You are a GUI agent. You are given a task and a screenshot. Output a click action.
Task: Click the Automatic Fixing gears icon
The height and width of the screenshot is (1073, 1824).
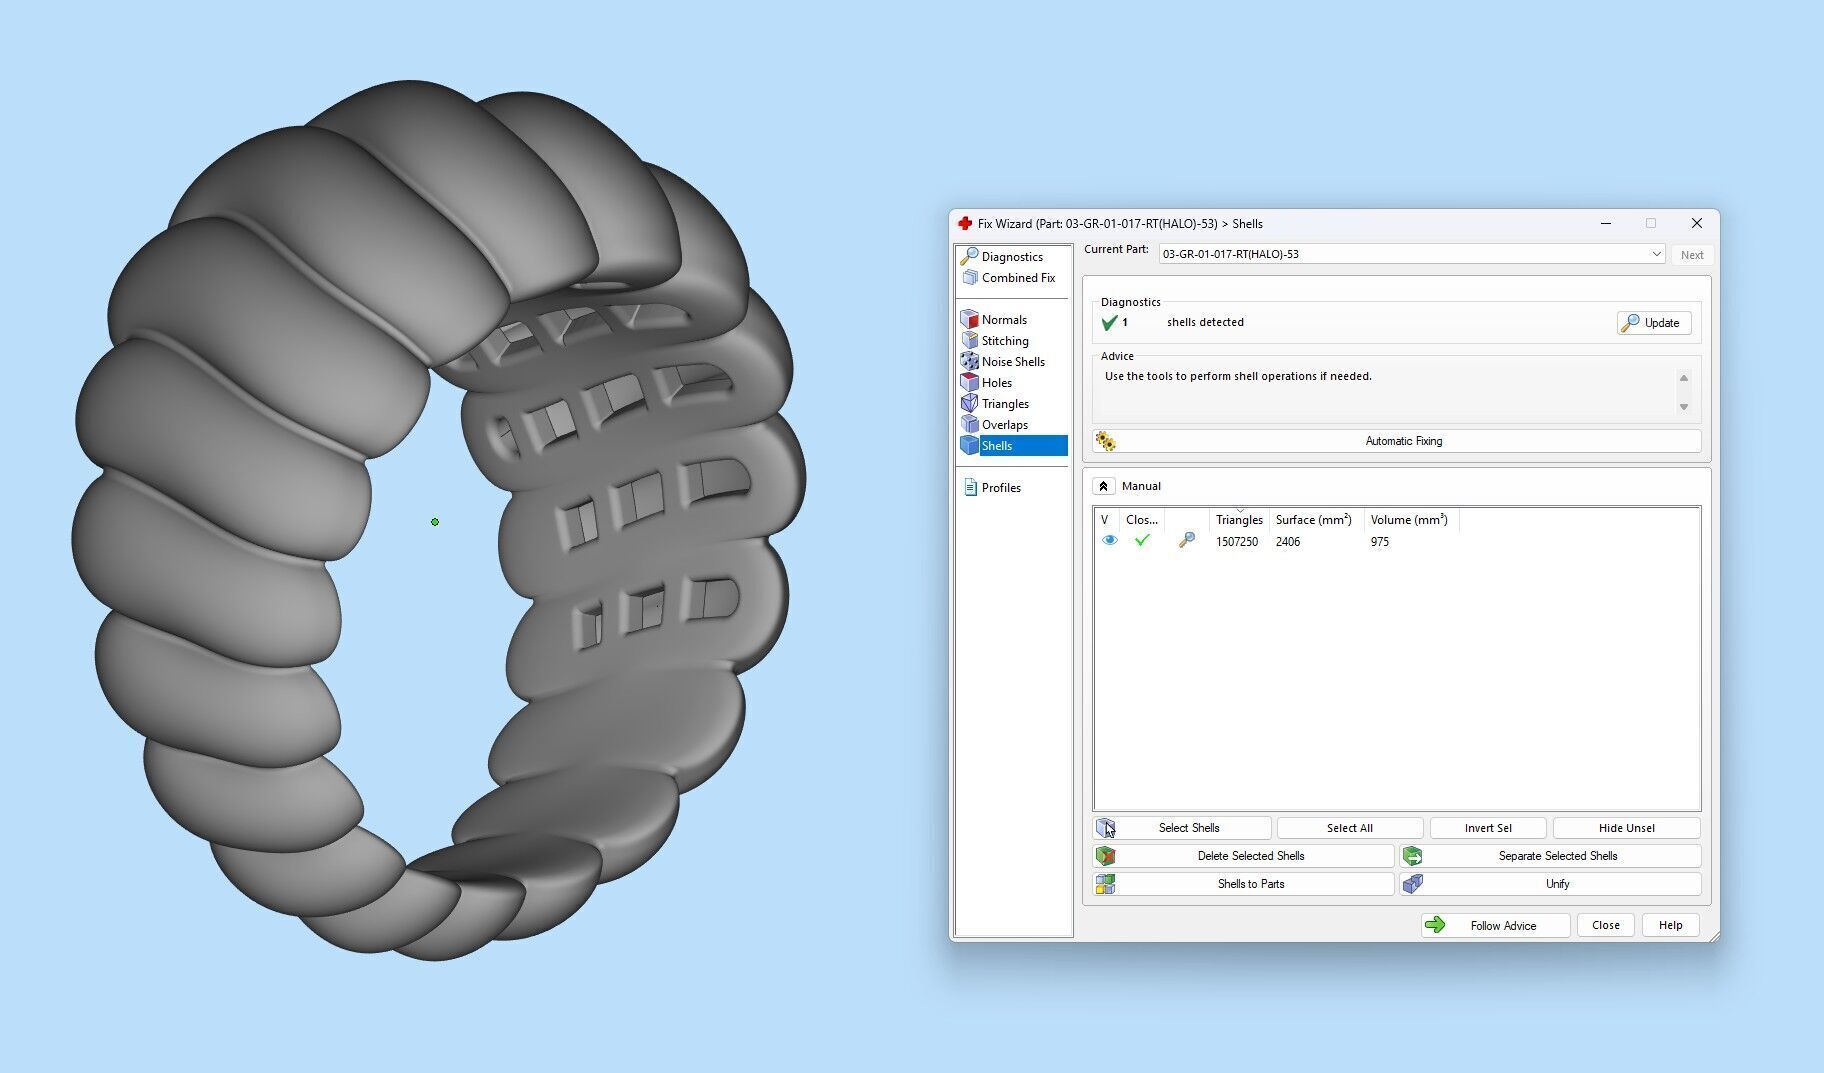coord(1105,441)
